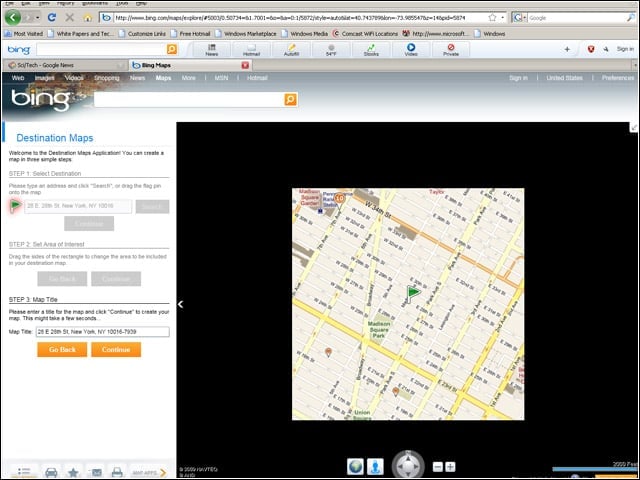Click the Bing toolbar search field

[x=101, y=49]
